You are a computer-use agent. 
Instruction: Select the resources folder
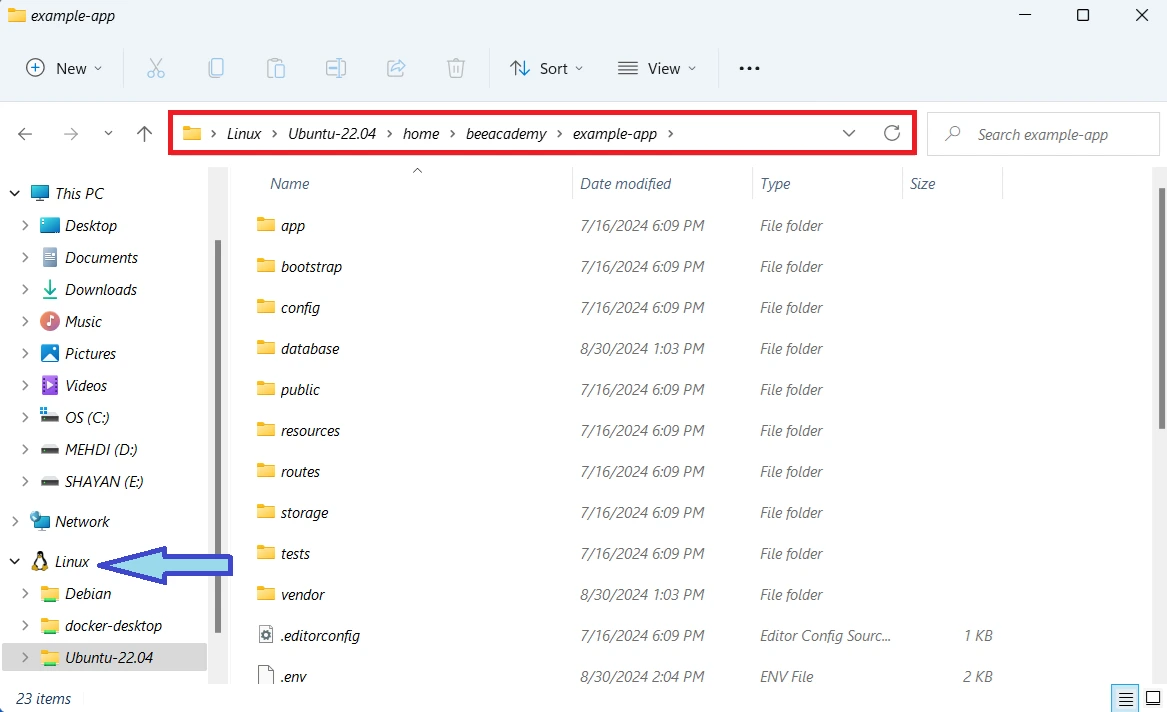pyautogui.click(x=310, y=430)
